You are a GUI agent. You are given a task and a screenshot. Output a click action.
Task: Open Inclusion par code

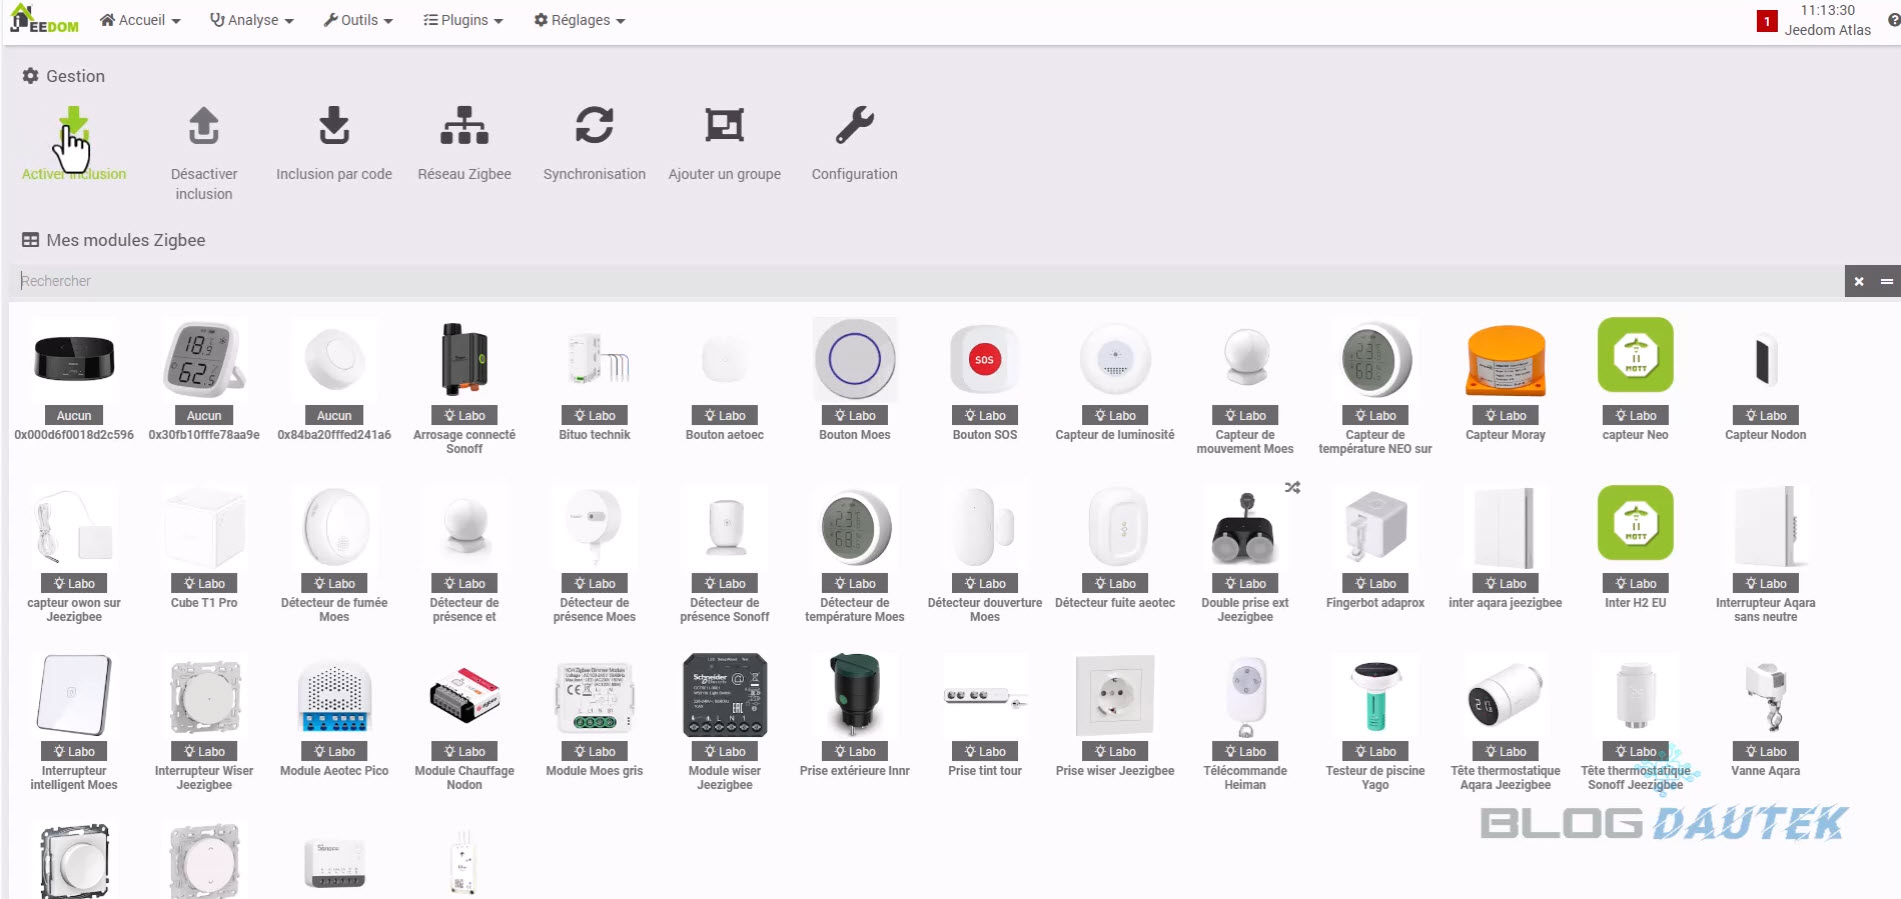pos(334,127)
